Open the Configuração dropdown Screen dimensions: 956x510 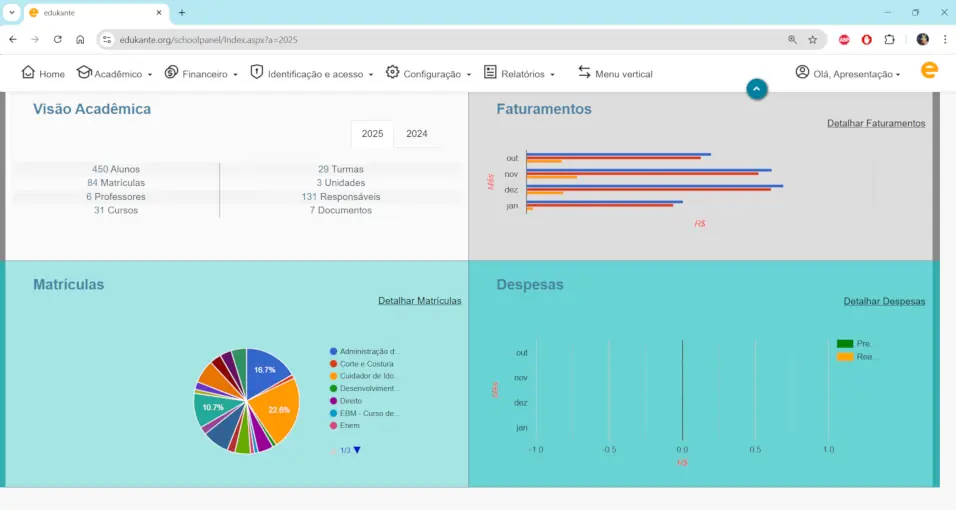pyautogui.click(x=428, y=73)
